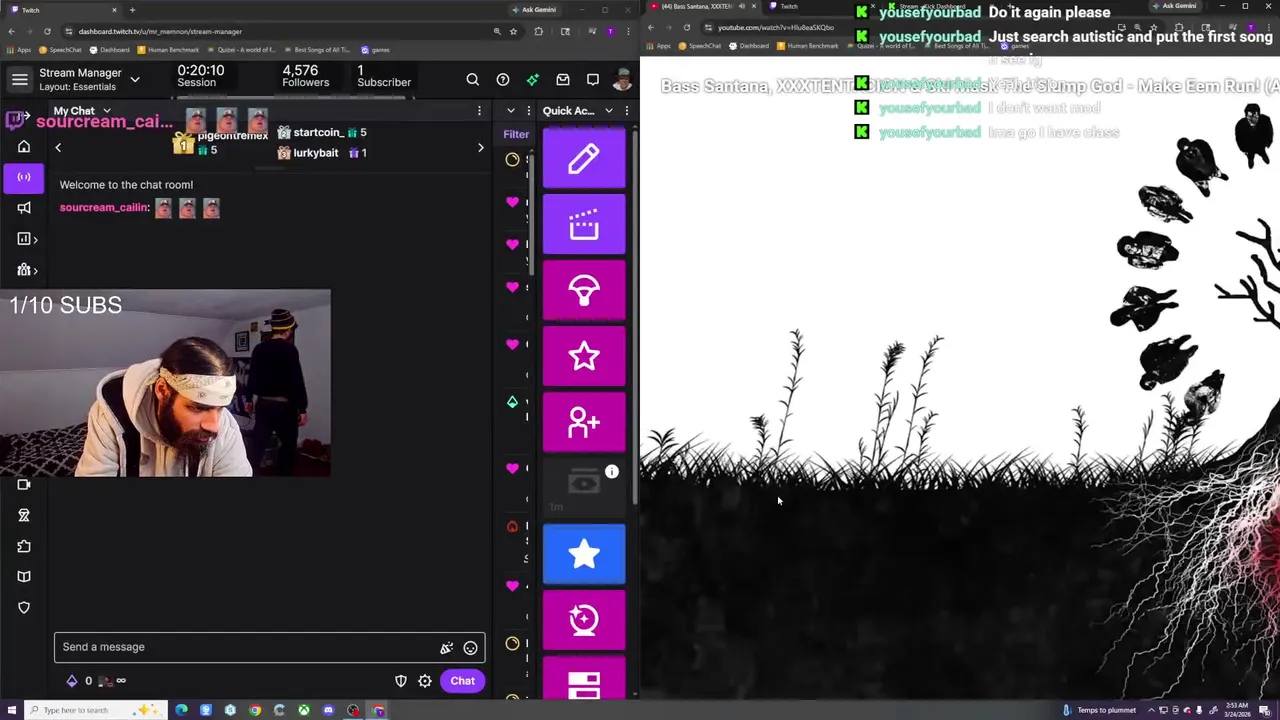The image size is (1280, 720).
Task: Collapse the activity feed panel chevron
Action: point(511,111)
